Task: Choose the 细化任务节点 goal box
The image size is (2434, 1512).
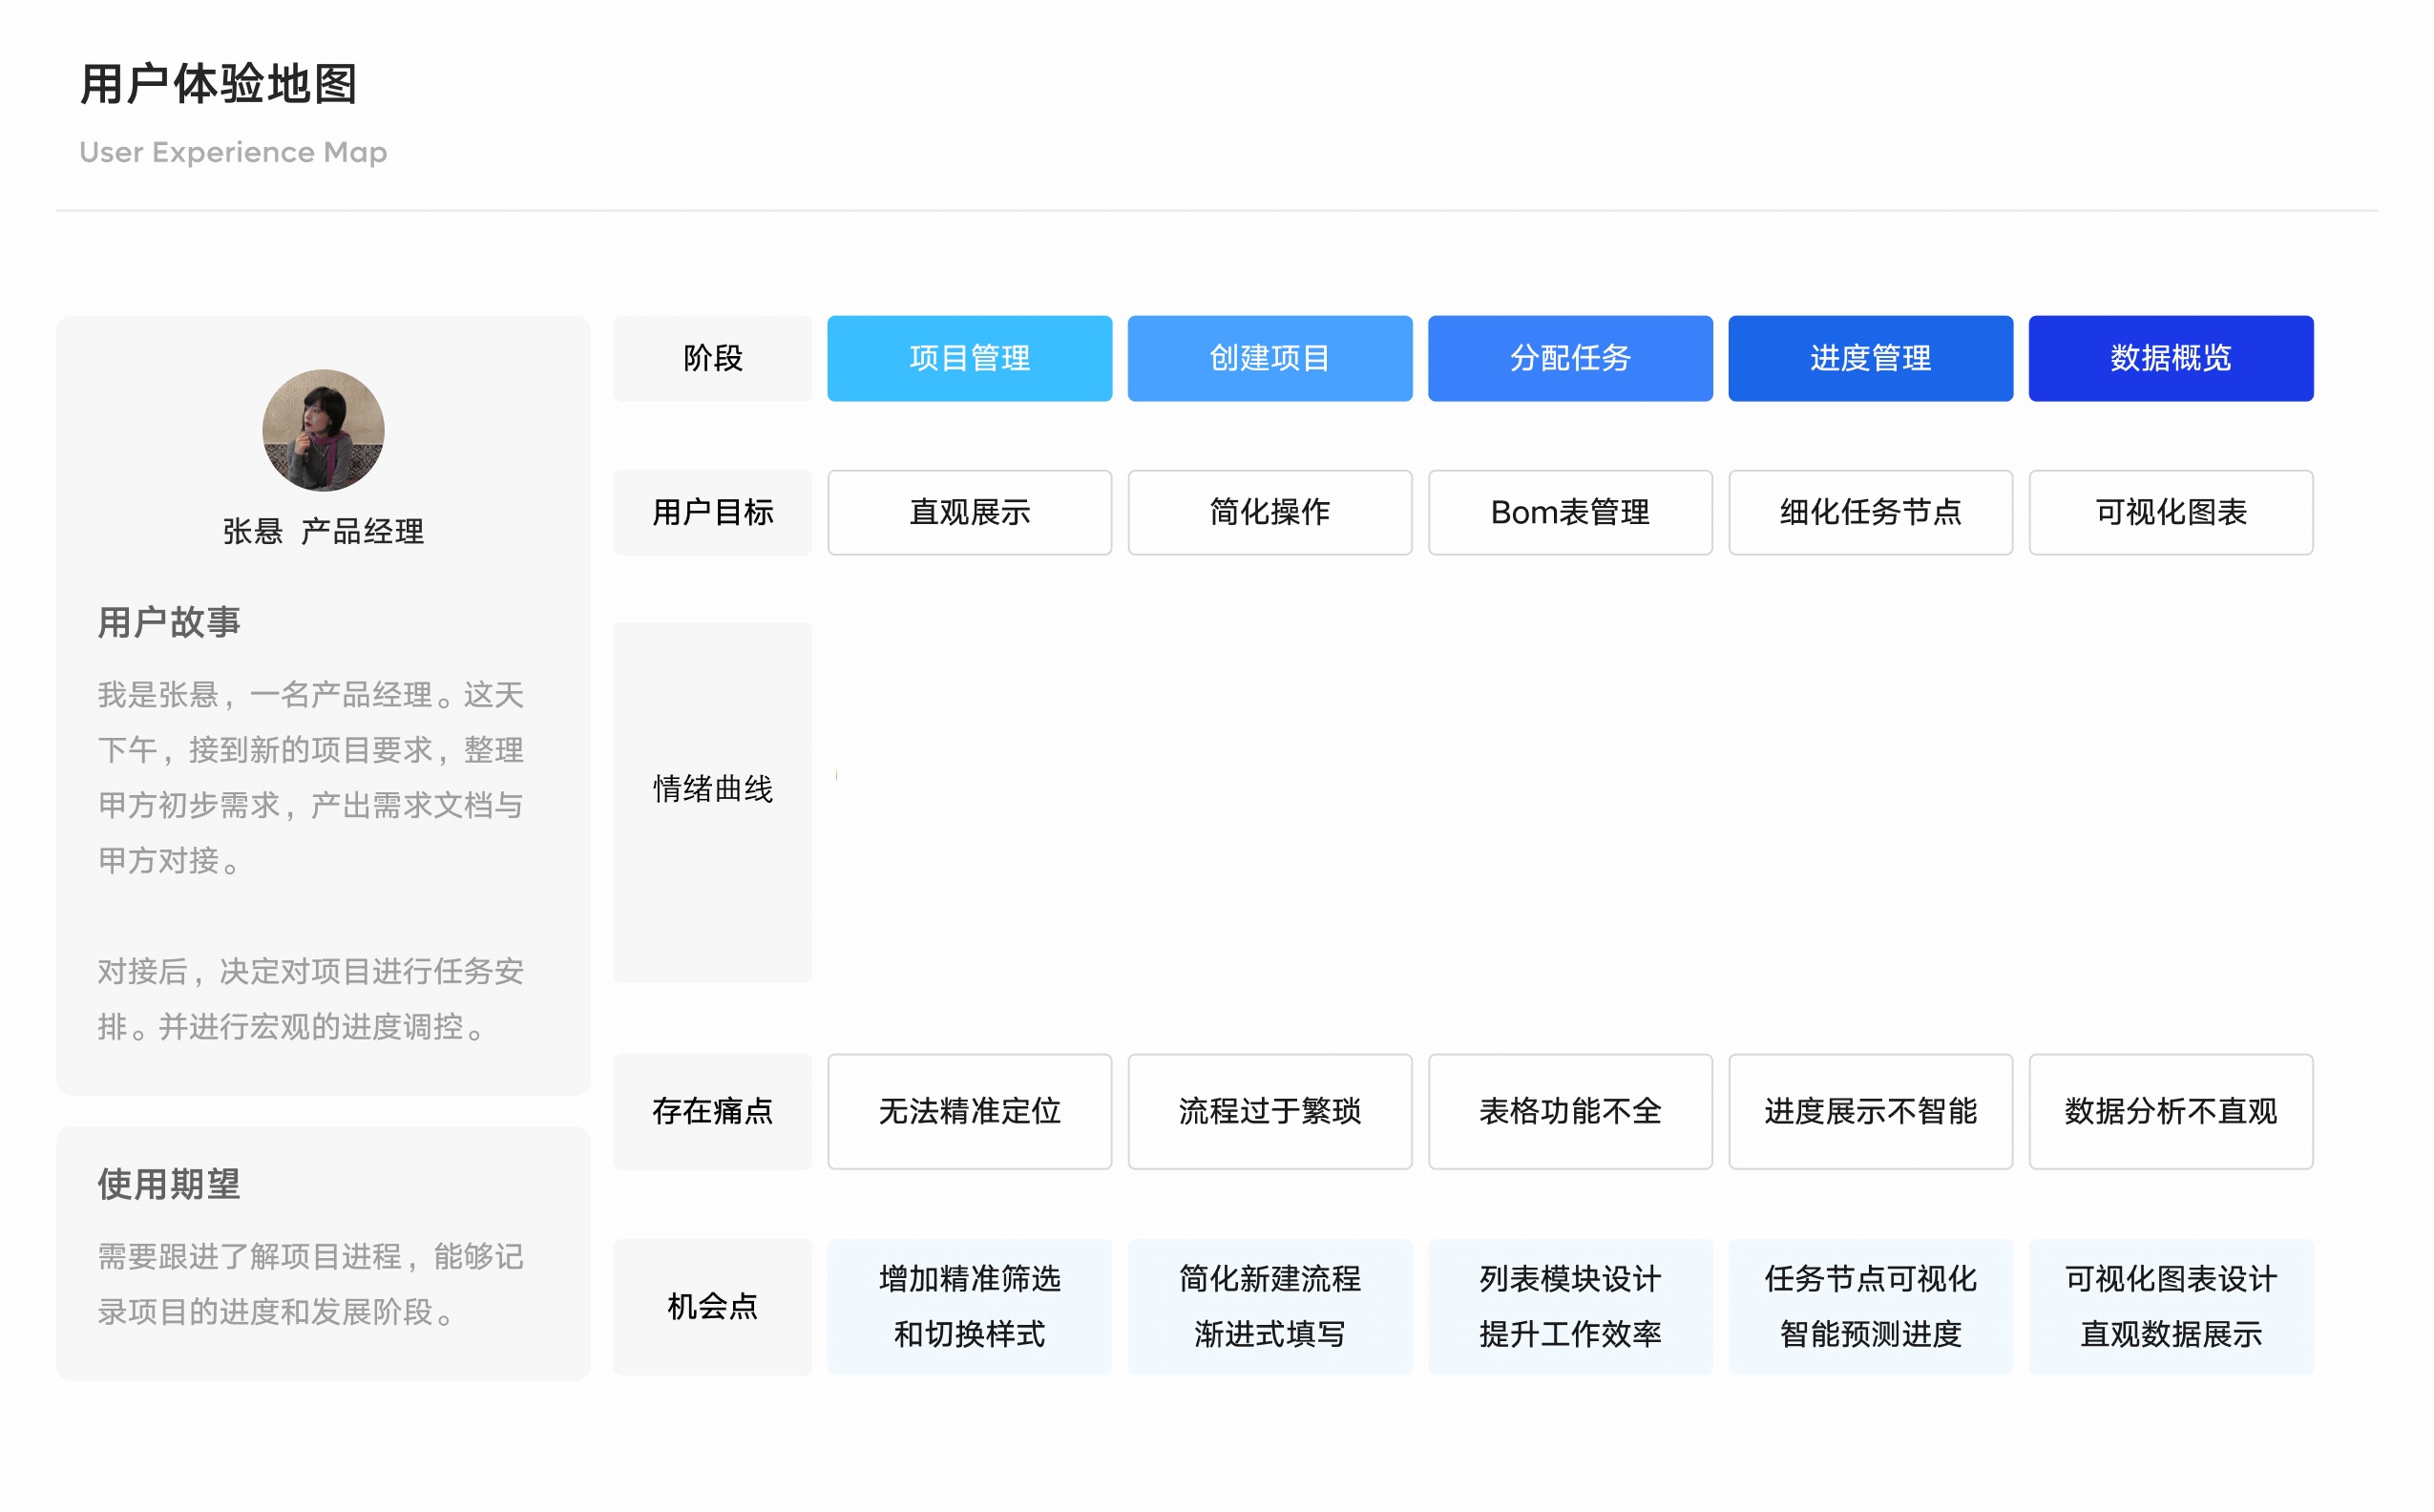Action: [1869, 512]
